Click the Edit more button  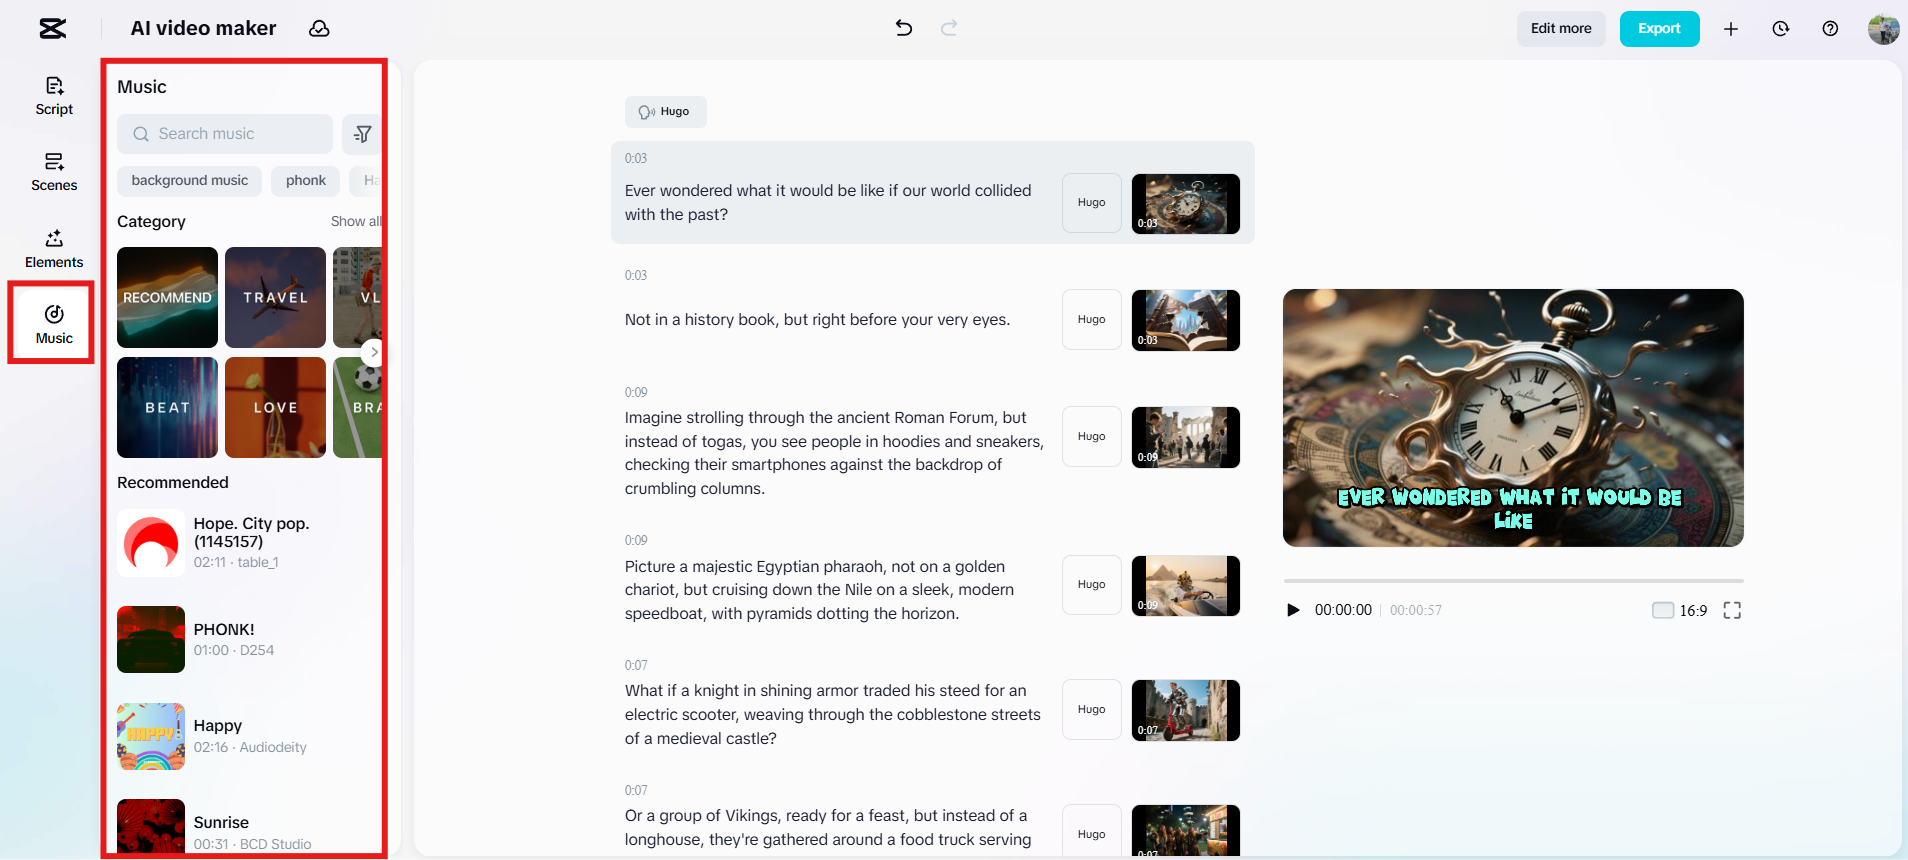[x=1560, y=29]
